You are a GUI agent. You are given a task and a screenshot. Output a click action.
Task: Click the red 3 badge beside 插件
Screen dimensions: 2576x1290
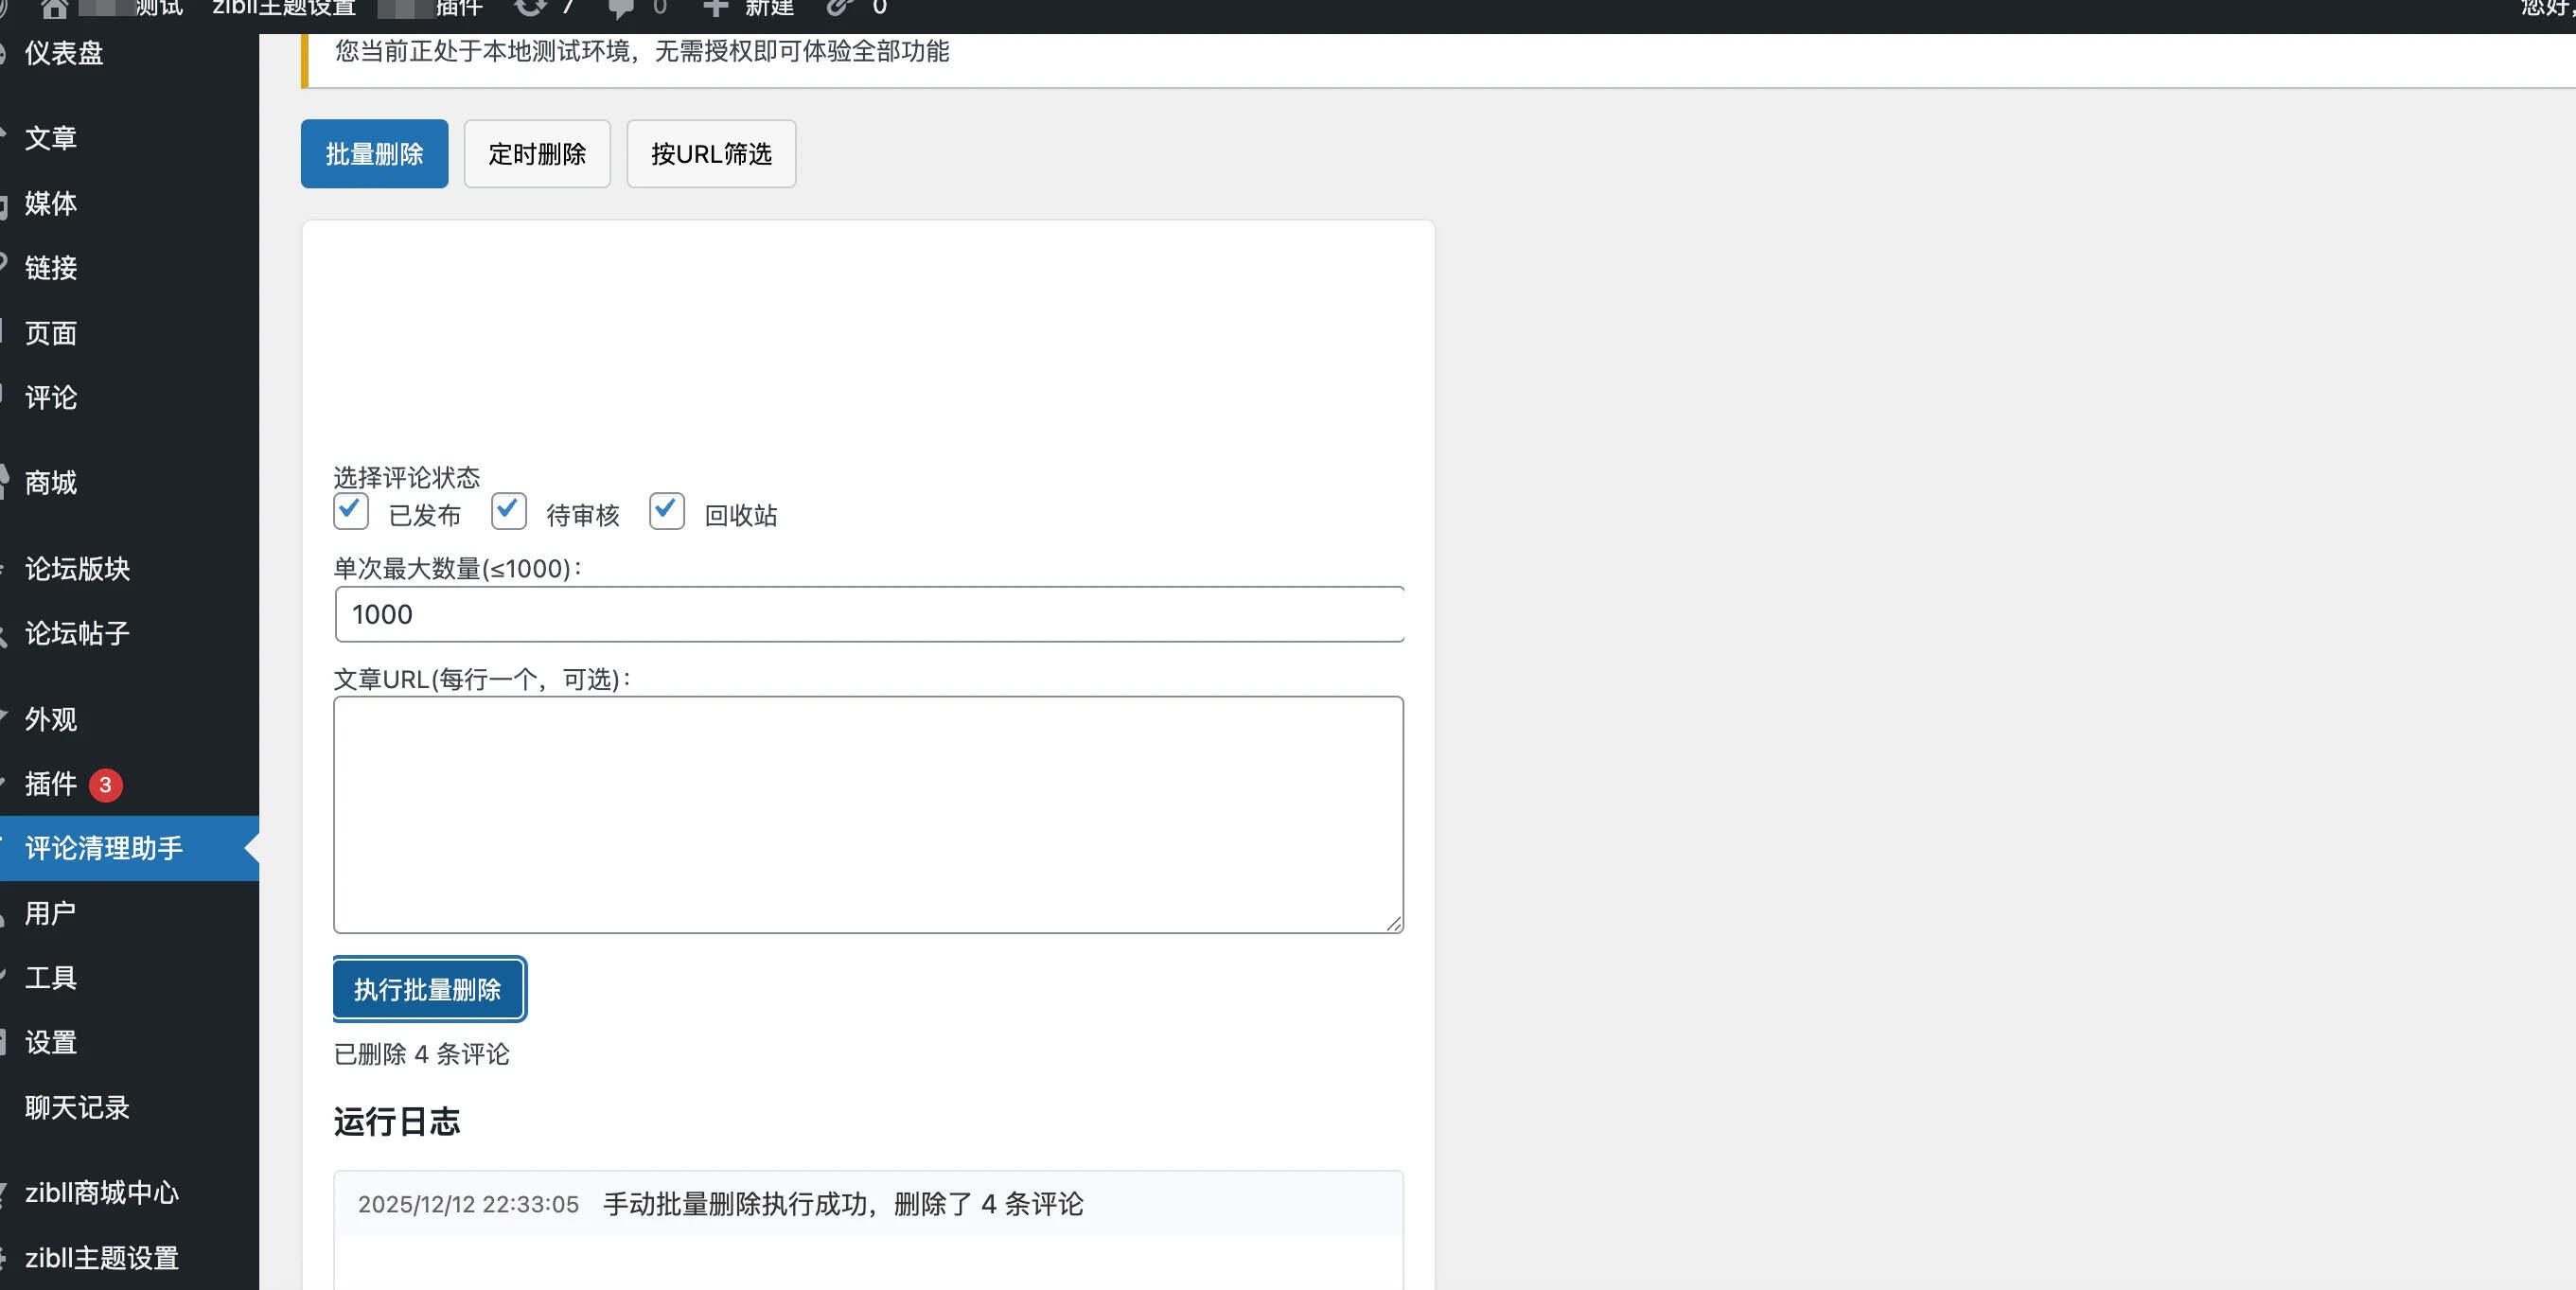[x=105, y=785]
